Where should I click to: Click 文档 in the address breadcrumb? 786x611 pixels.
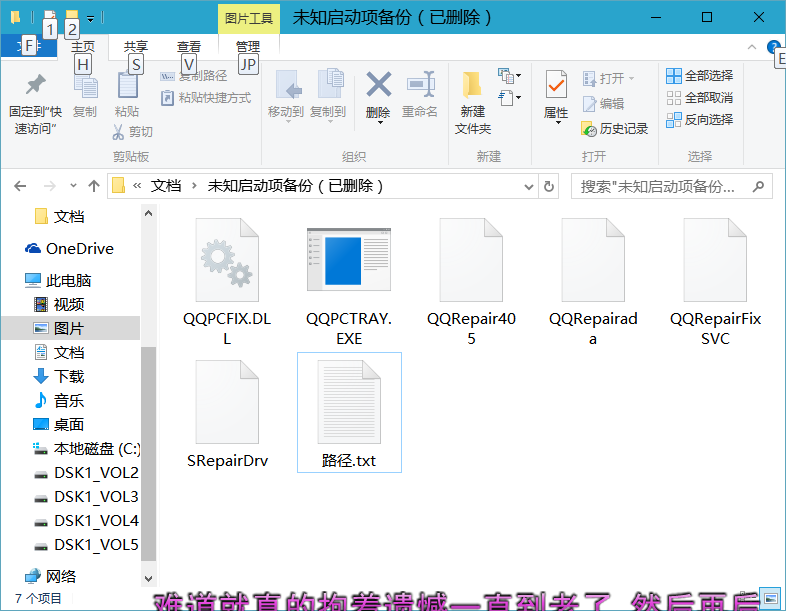point(166,186)
